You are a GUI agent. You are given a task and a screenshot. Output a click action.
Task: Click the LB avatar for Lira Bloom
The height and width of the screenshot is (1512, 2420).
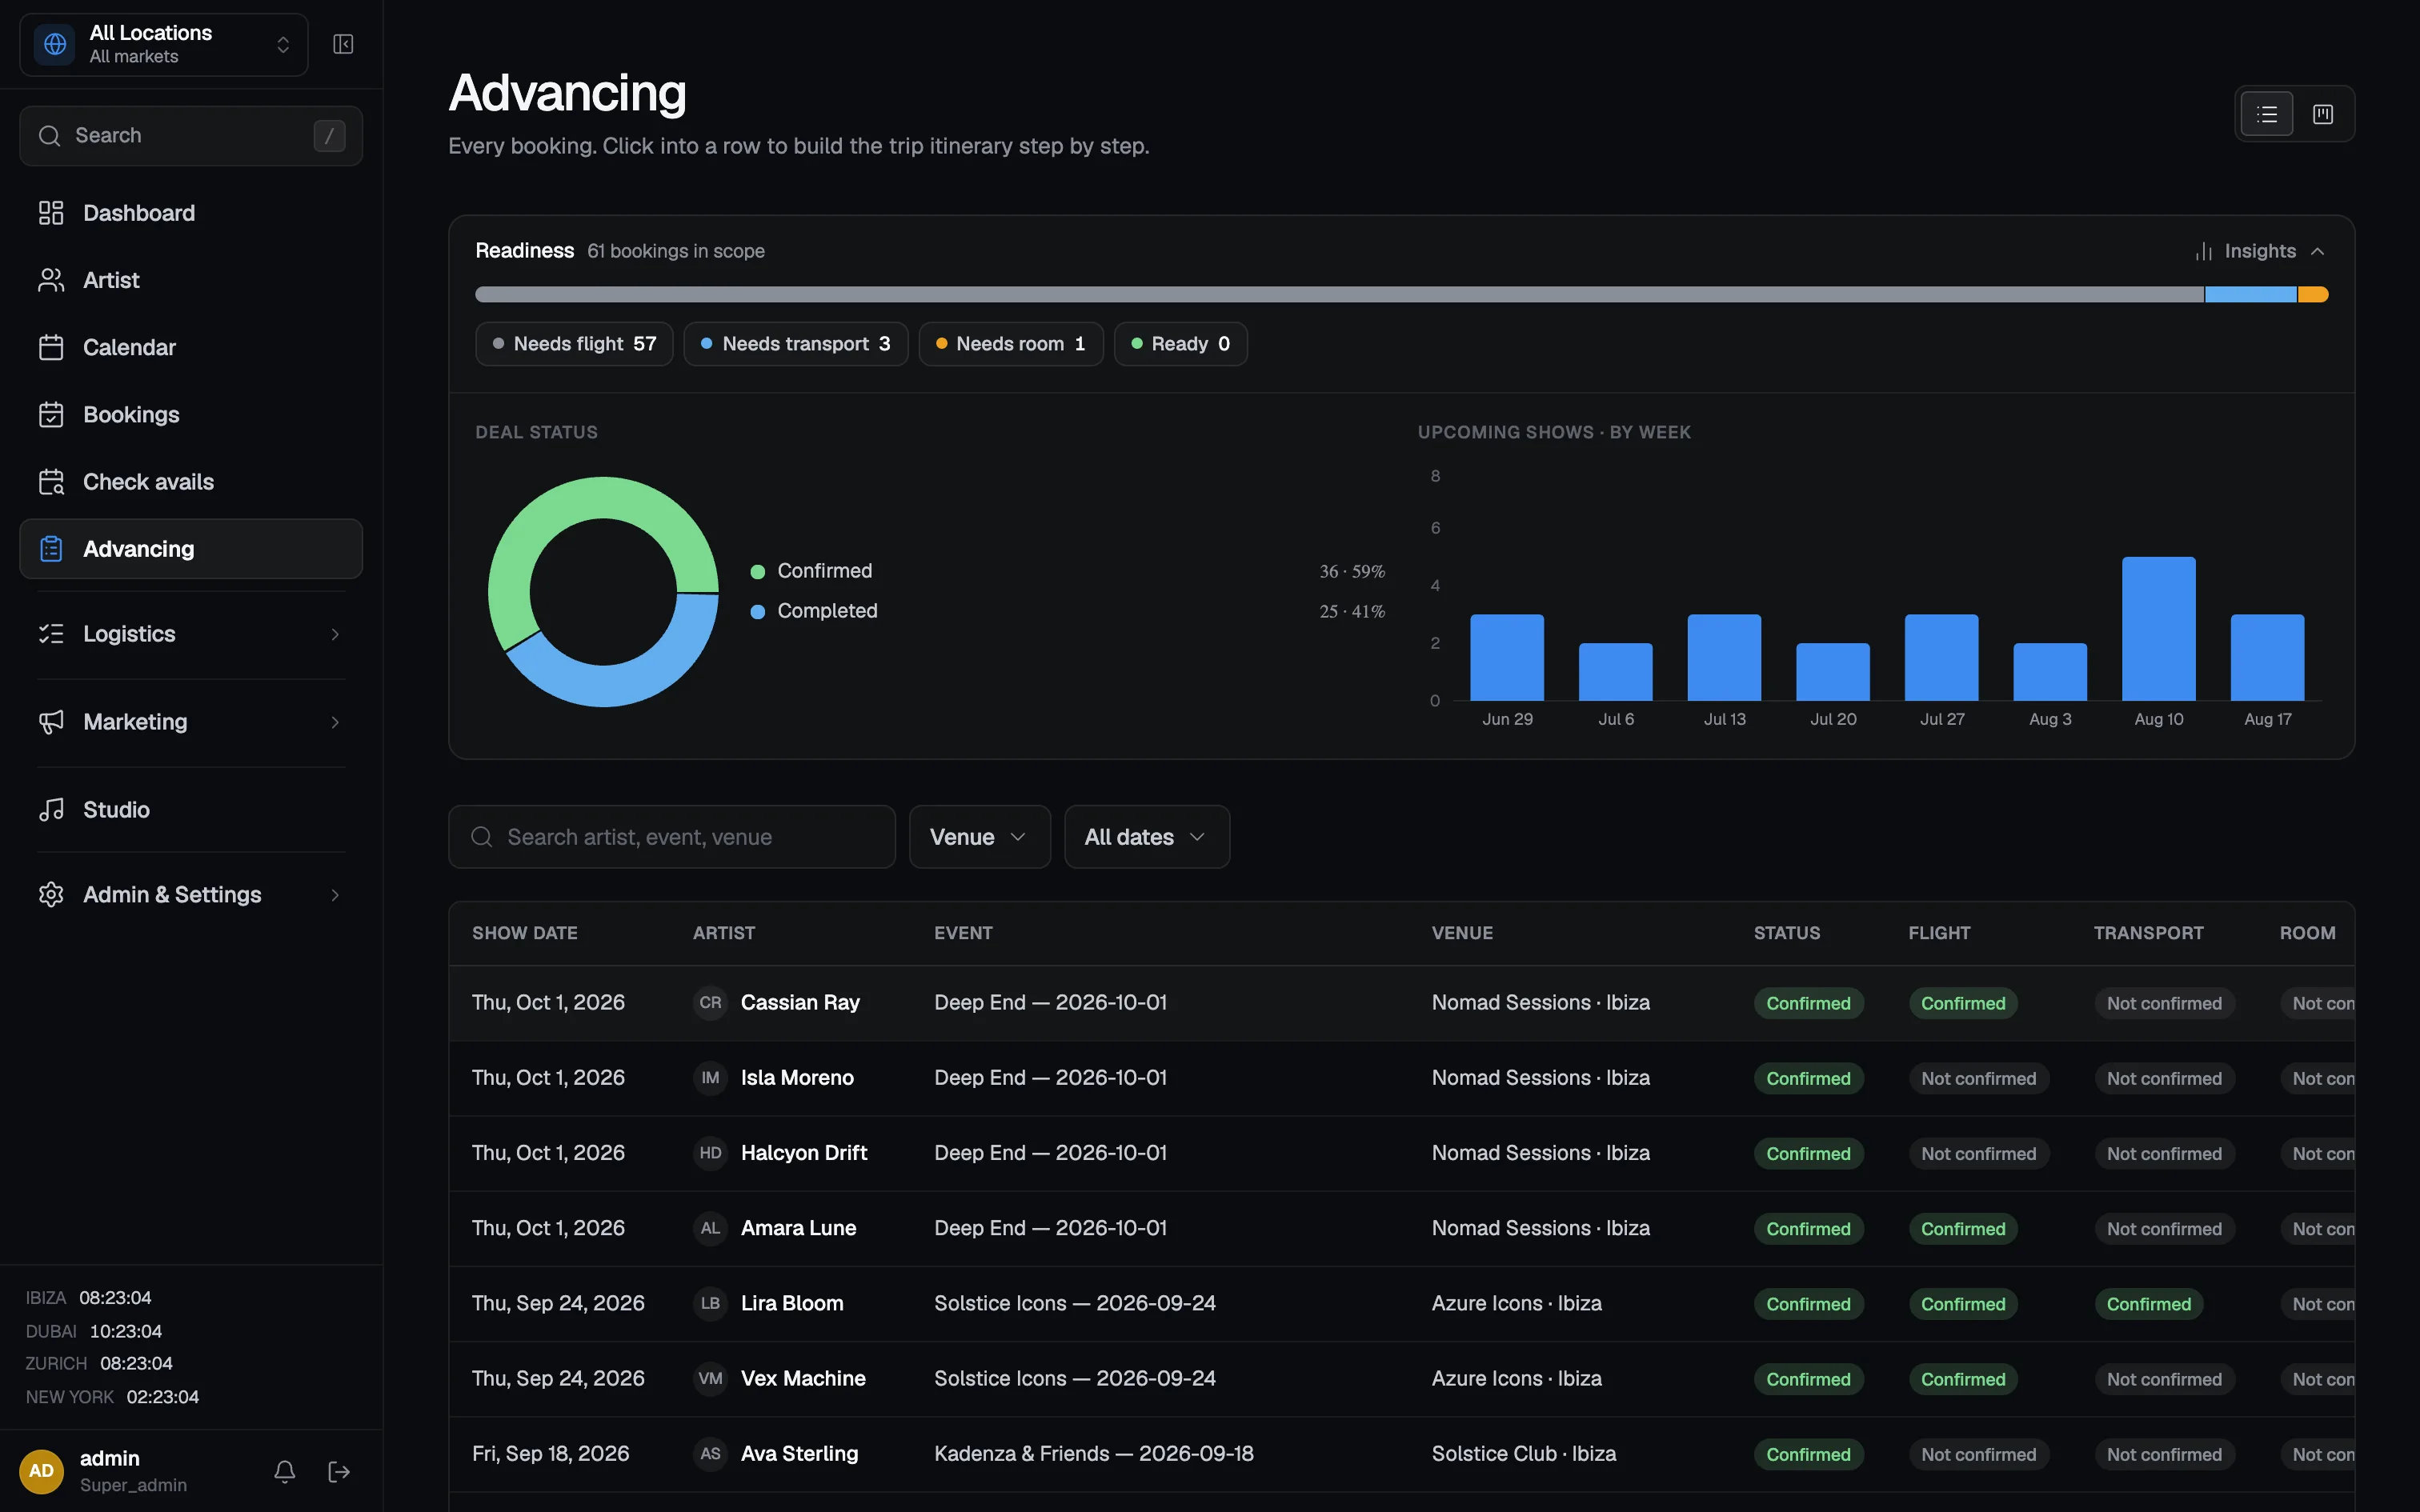pyautogui.click(x=710, y=1303)
